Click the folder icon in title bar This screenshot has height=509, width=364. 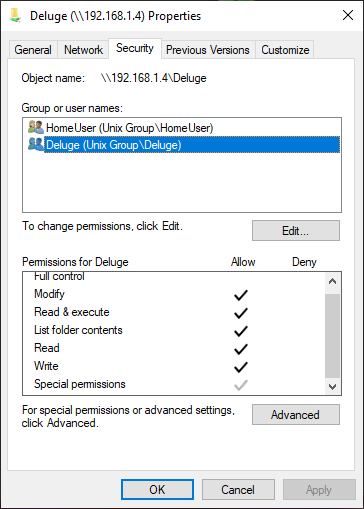[15, 16]
